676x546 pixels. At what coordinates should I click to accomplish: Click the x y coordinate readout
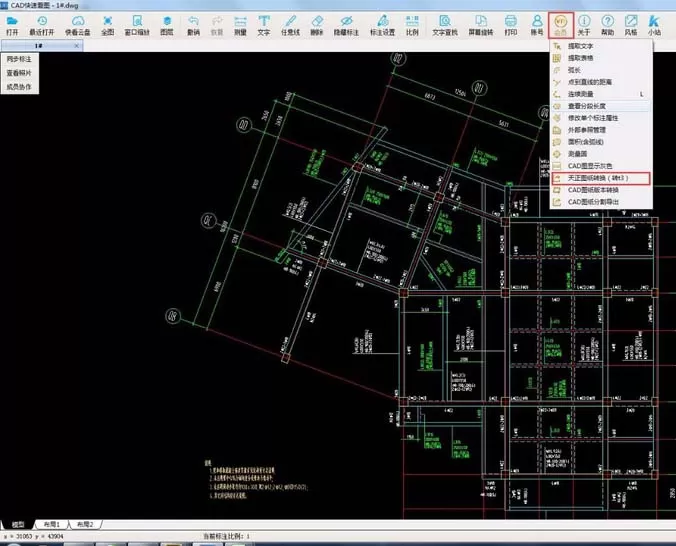(33, 537)
